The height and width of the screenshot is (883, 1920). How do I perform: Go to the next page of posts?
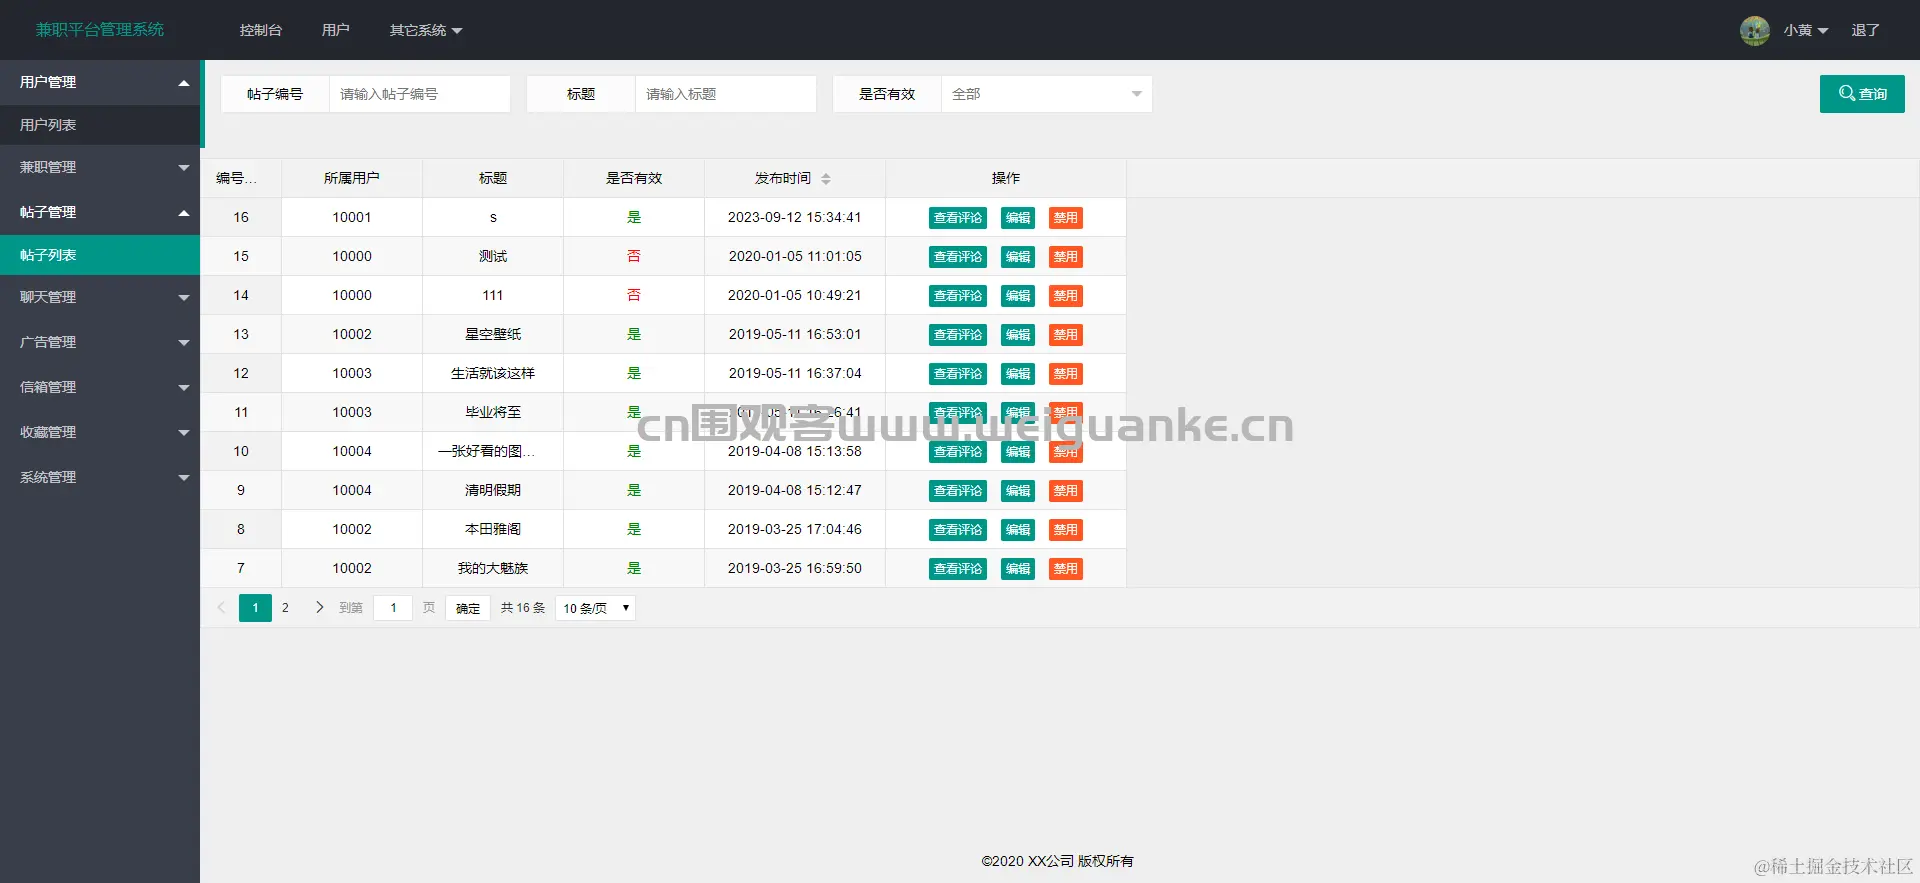(319, 607)
